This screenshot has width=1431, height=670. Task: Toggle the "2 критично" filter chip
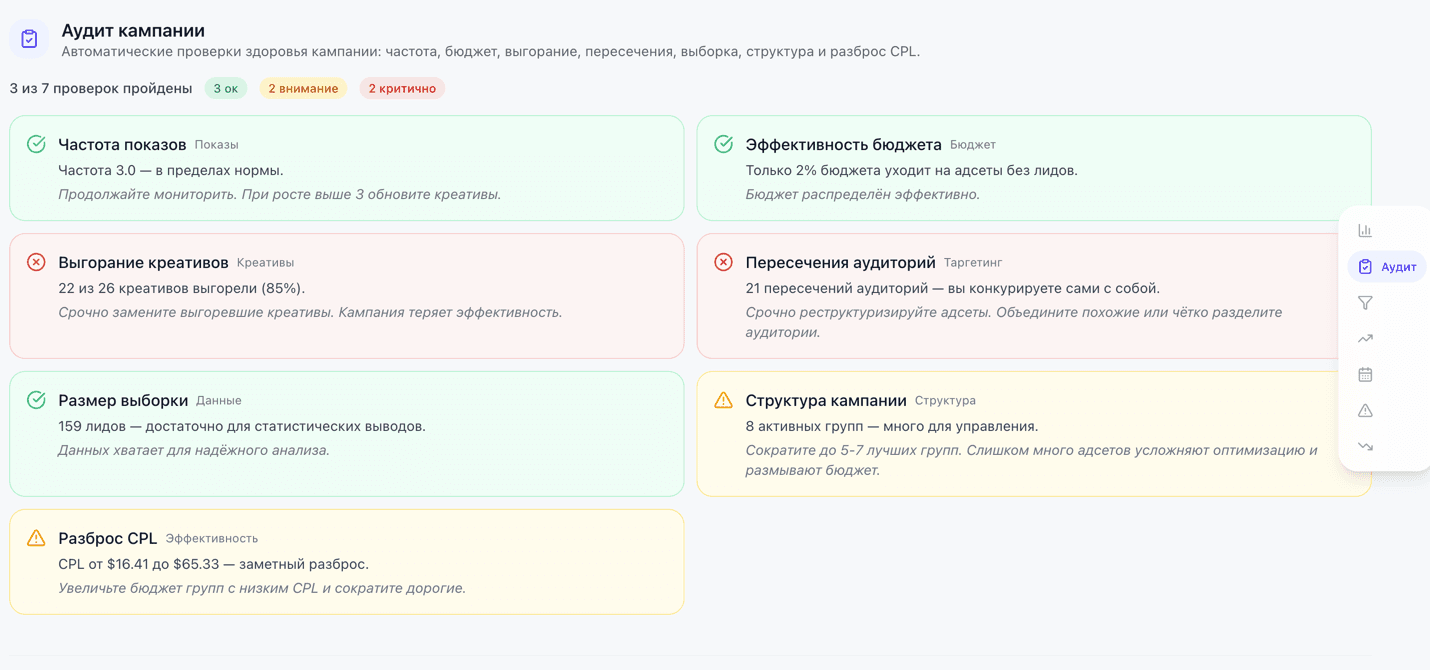pyautogui.click(x=402, y=88)
